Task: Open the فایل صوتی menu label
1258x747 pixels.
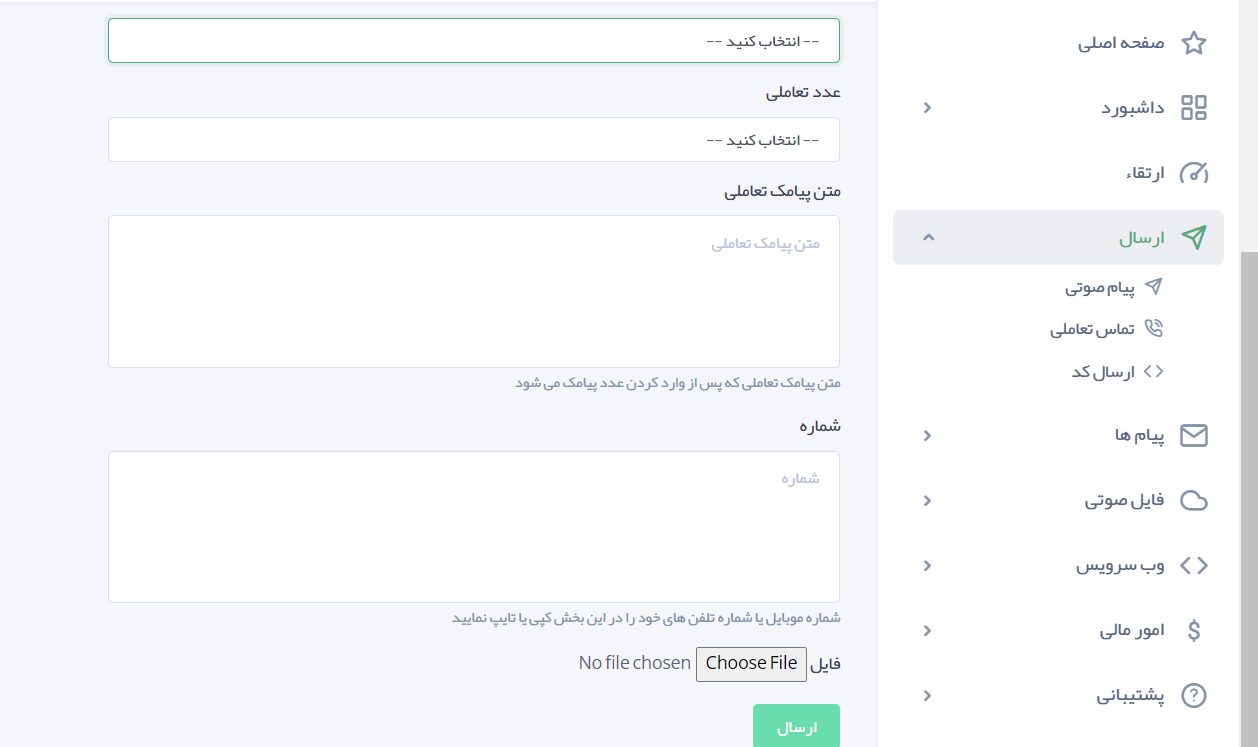Action: pos(1125,500)
